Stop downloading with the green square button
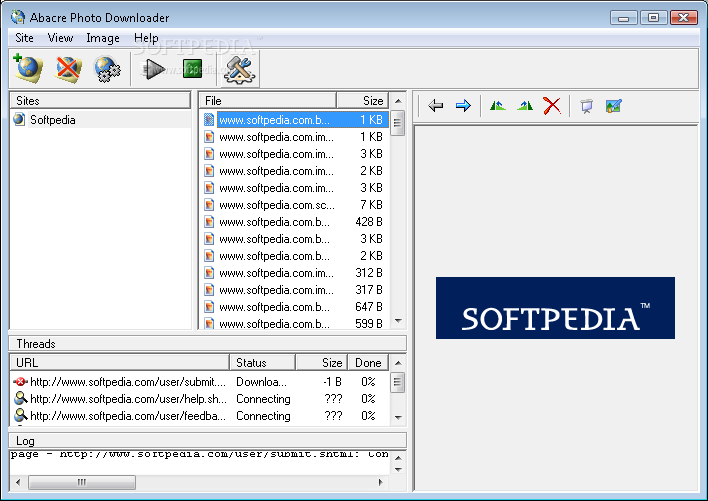Screen dimensions: 708x501 point(192,69)
